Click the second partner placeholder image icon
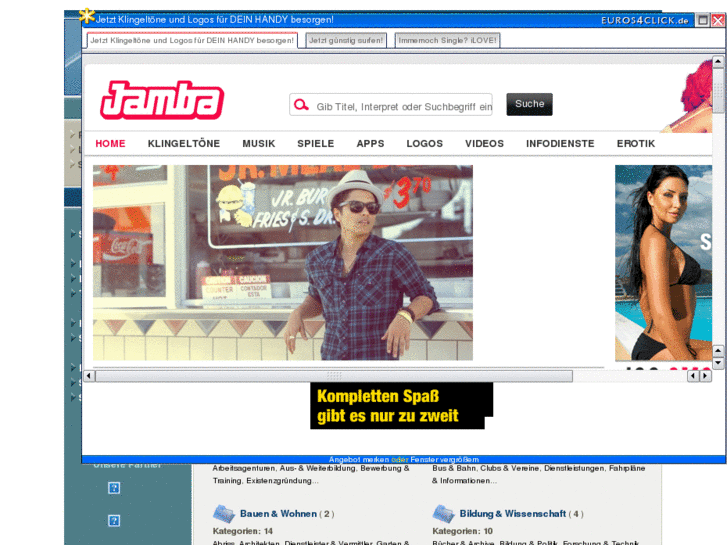This screenshot has width=727, height=545. (114, 520)
